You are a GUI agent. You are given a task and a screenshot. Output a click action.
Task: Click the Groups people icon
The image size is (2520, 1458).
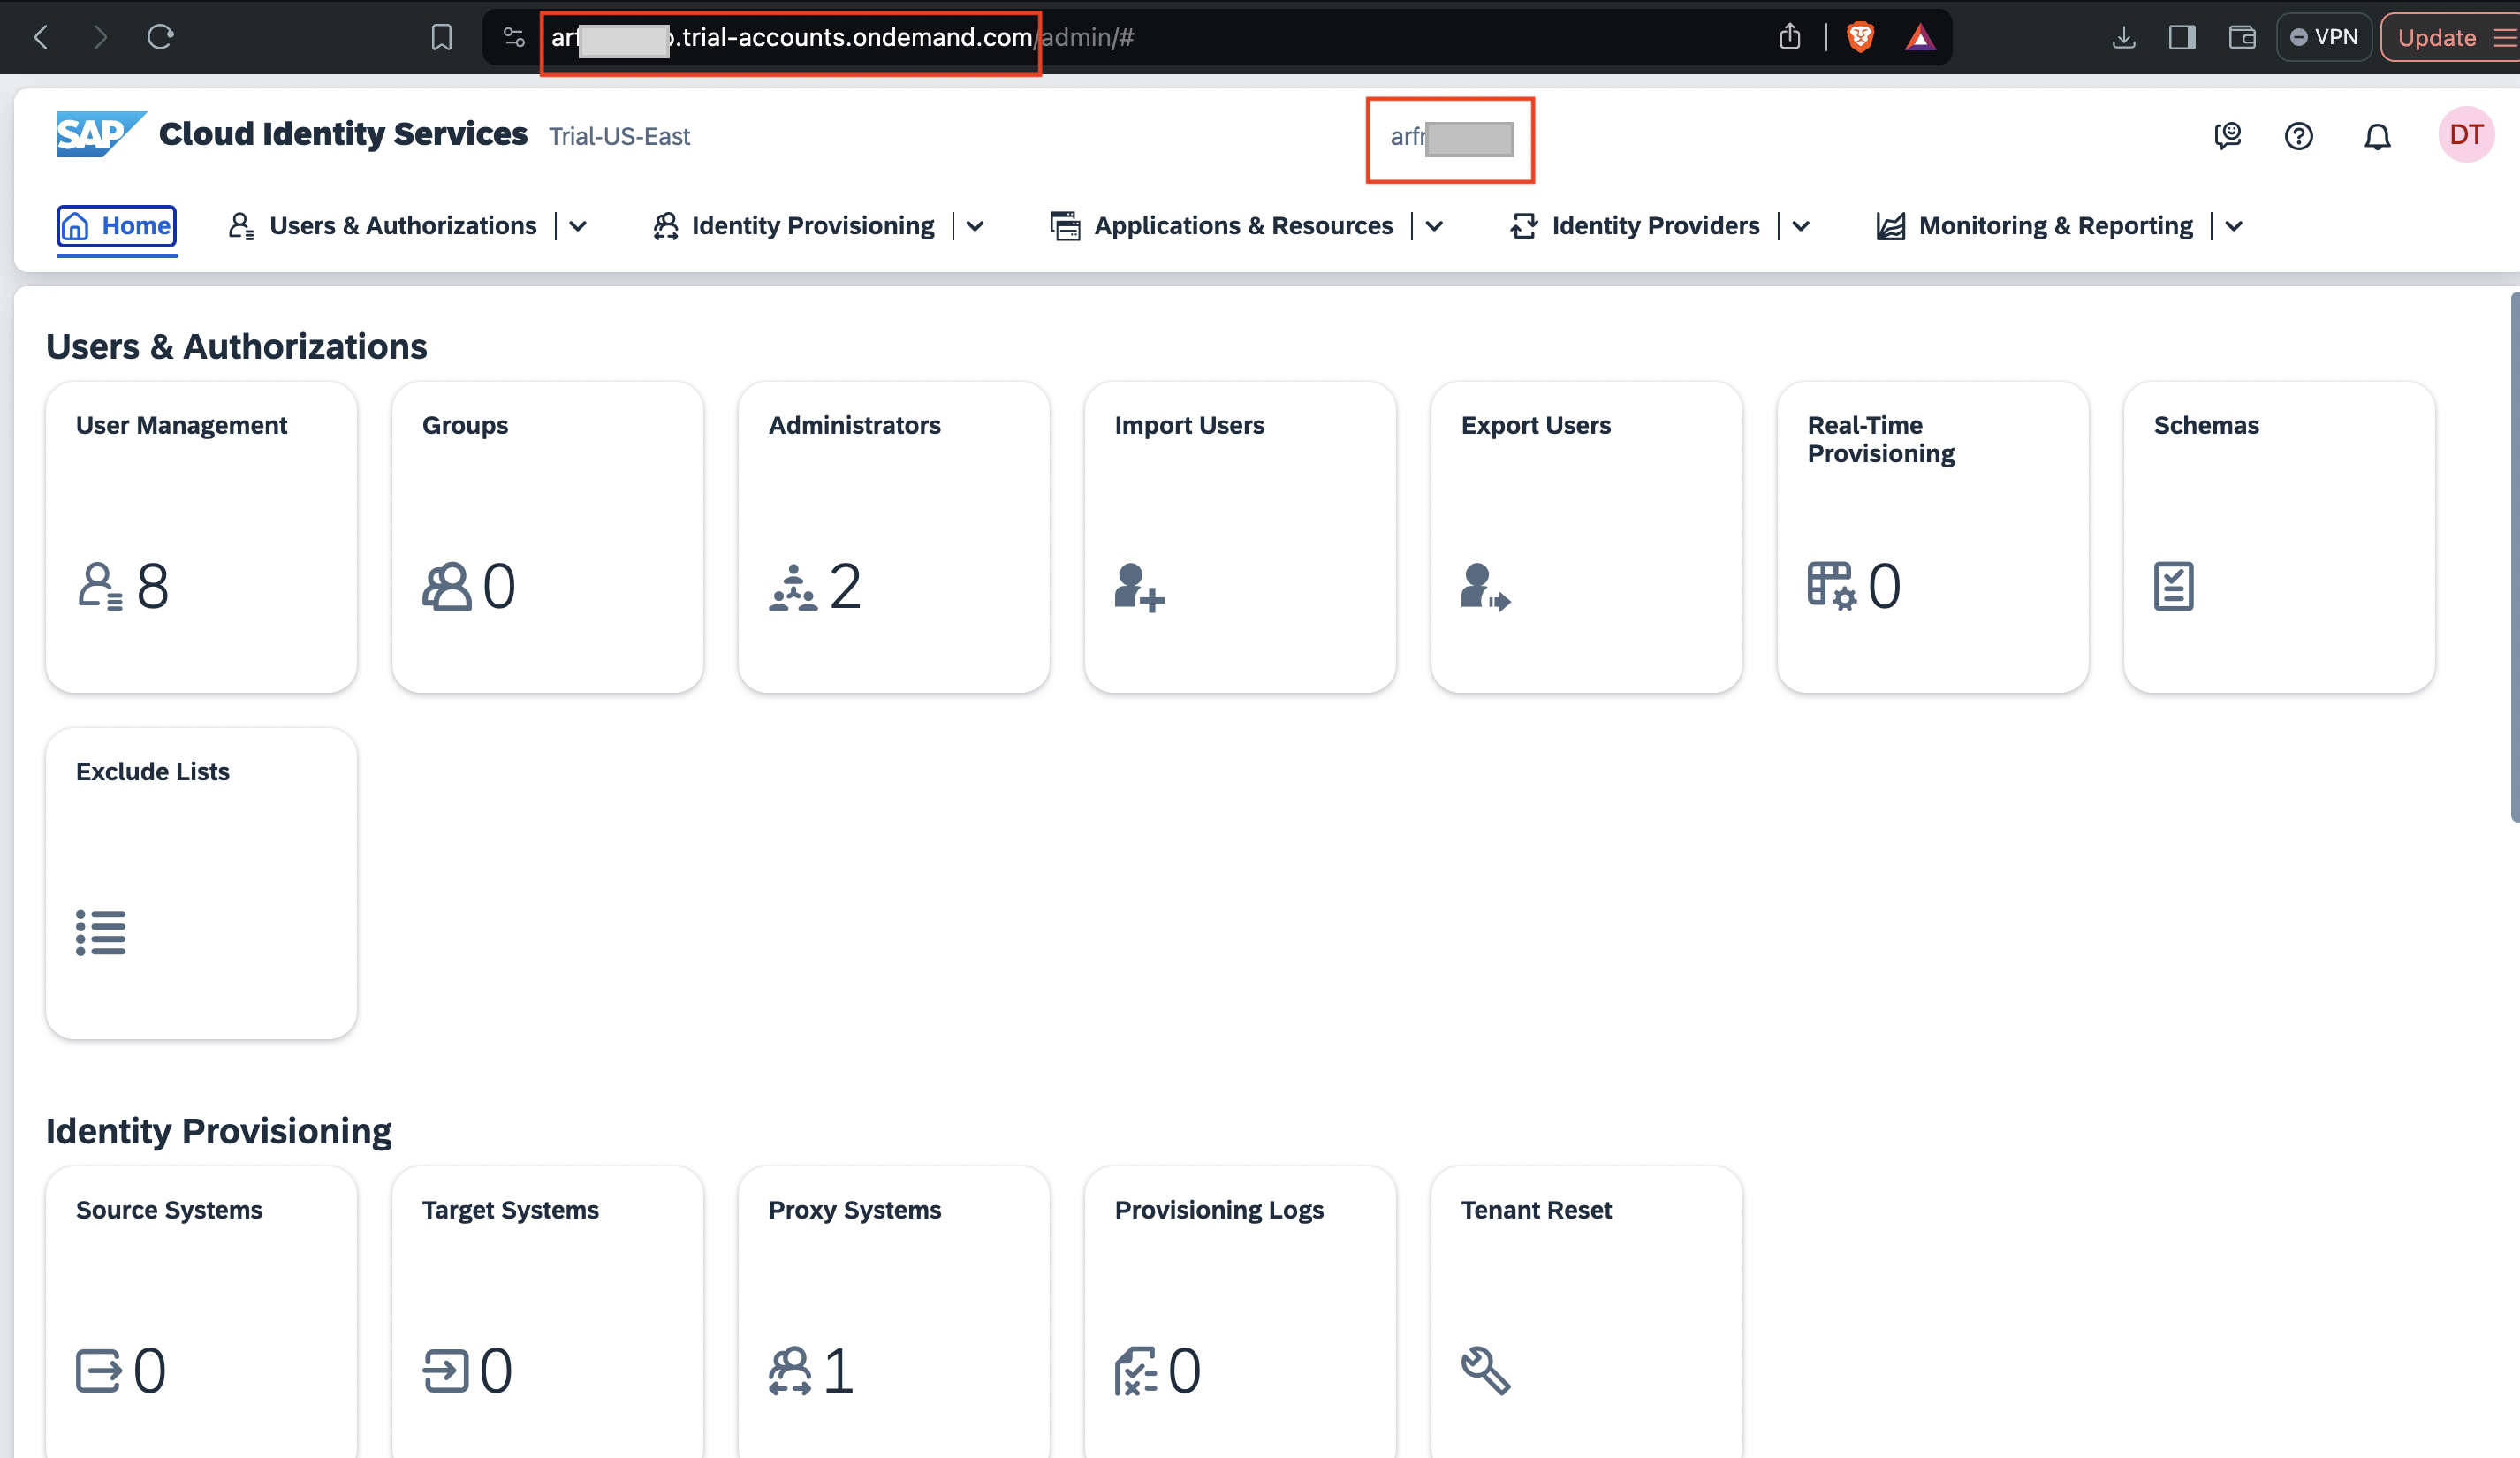446,586
